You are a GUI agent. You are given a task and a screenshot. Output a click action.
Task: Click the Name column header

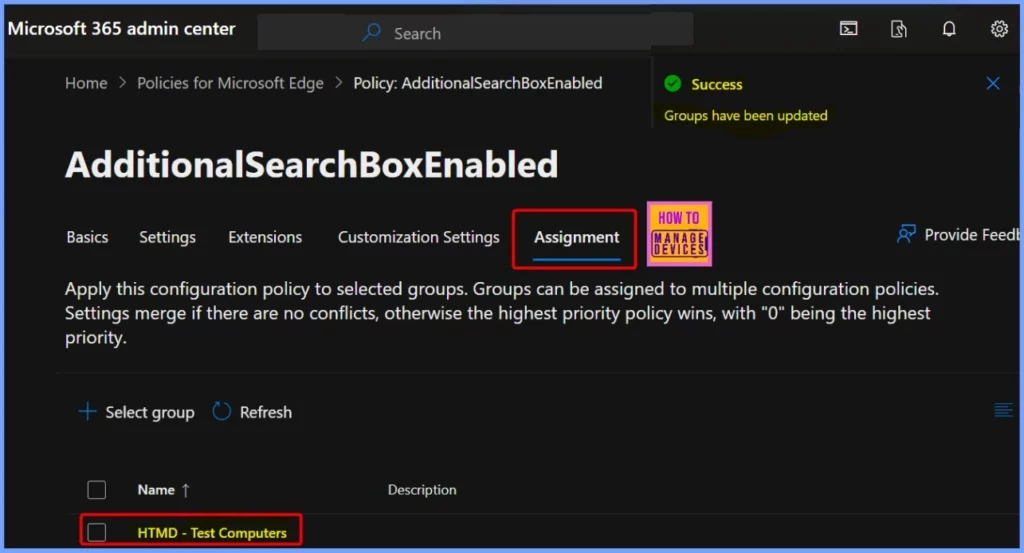point(156,490)
